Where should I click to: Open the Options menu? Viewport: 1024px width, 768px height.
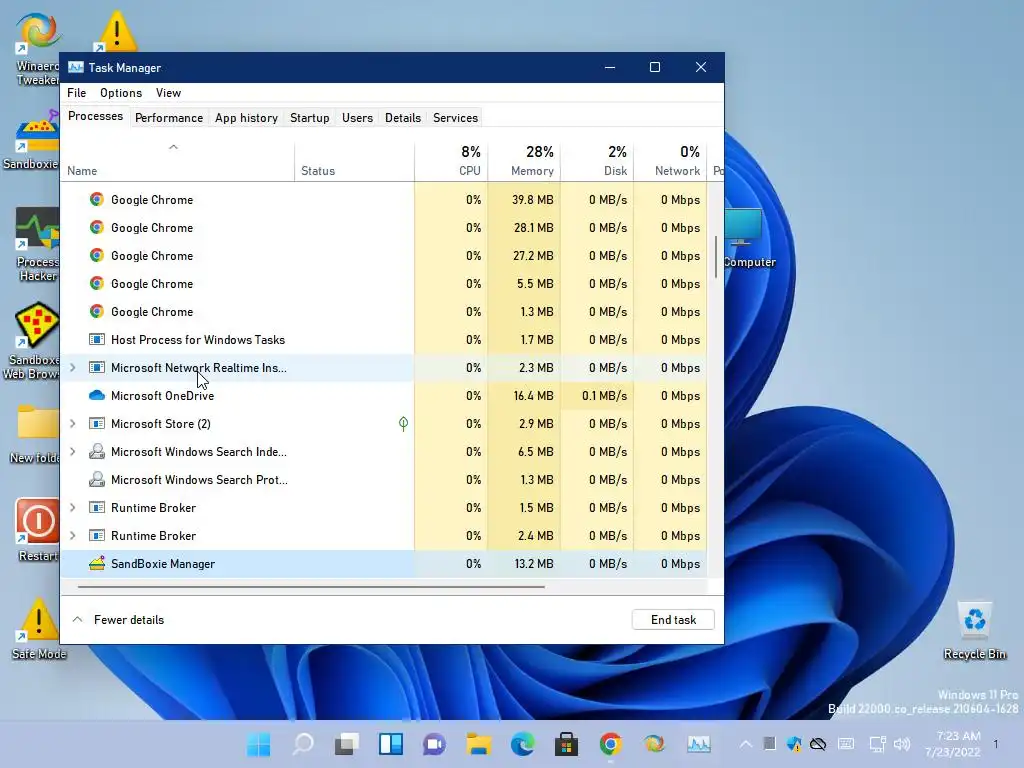(x=121, y=93)
